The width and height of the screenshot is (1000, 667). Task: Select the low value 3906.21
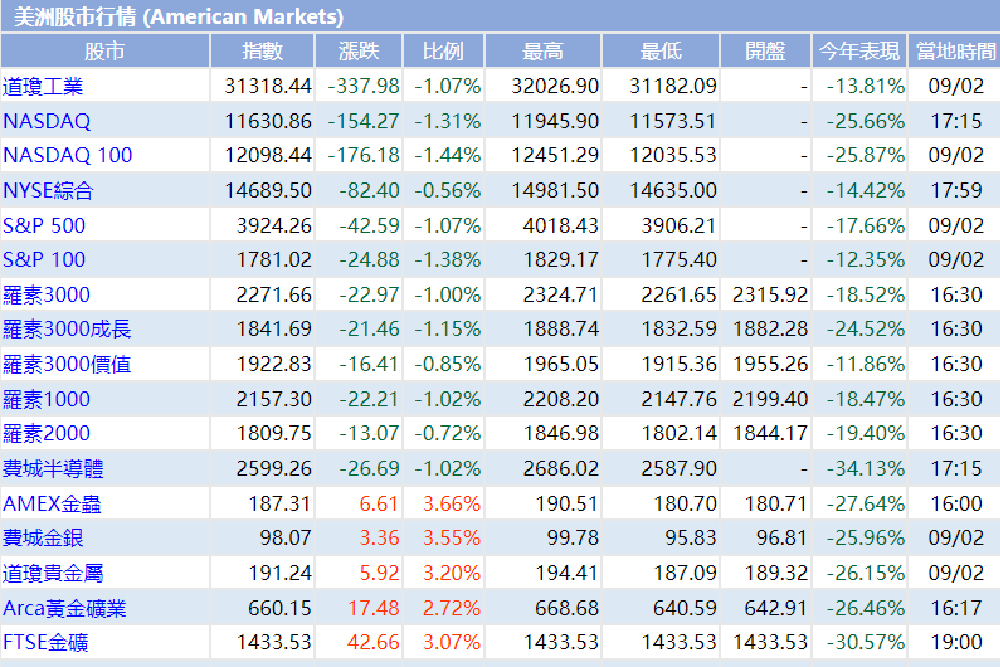pos(679,225)
